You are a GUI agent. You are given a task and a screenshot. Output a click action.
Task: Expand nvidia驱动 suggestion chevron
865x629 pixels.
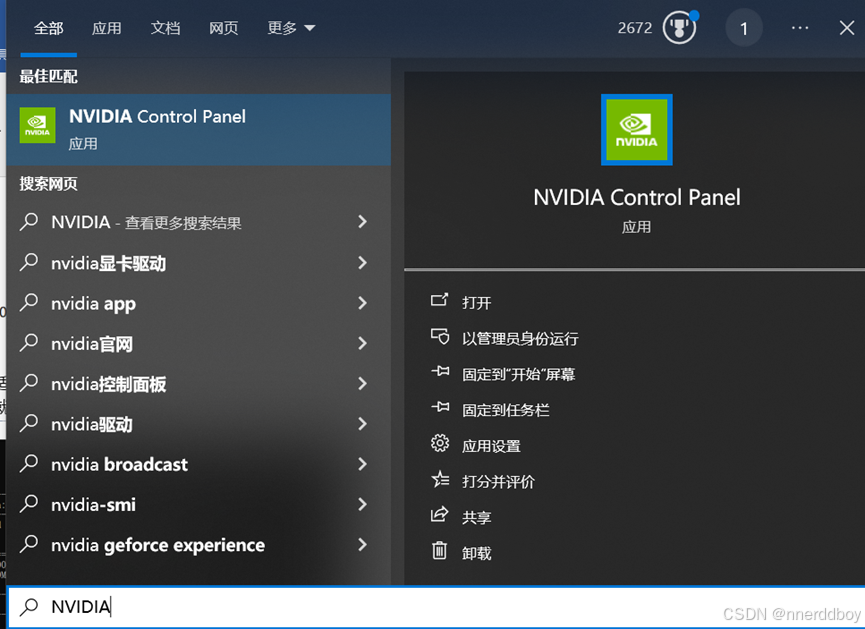click(x=362, y=424)
